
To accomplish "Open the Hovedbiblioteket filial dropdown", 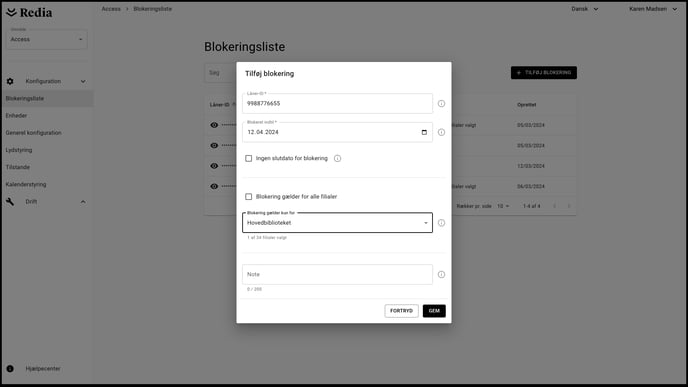I will pyautogui.click(x=337, y=223).
